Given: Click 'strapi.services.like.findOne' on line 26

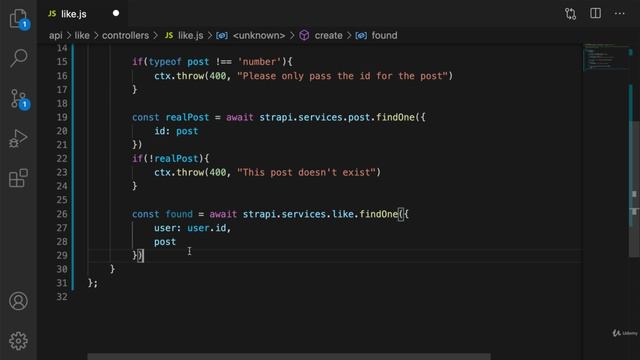Looking at the screenshot, I should pyautogui.click(x=320, y=214).
